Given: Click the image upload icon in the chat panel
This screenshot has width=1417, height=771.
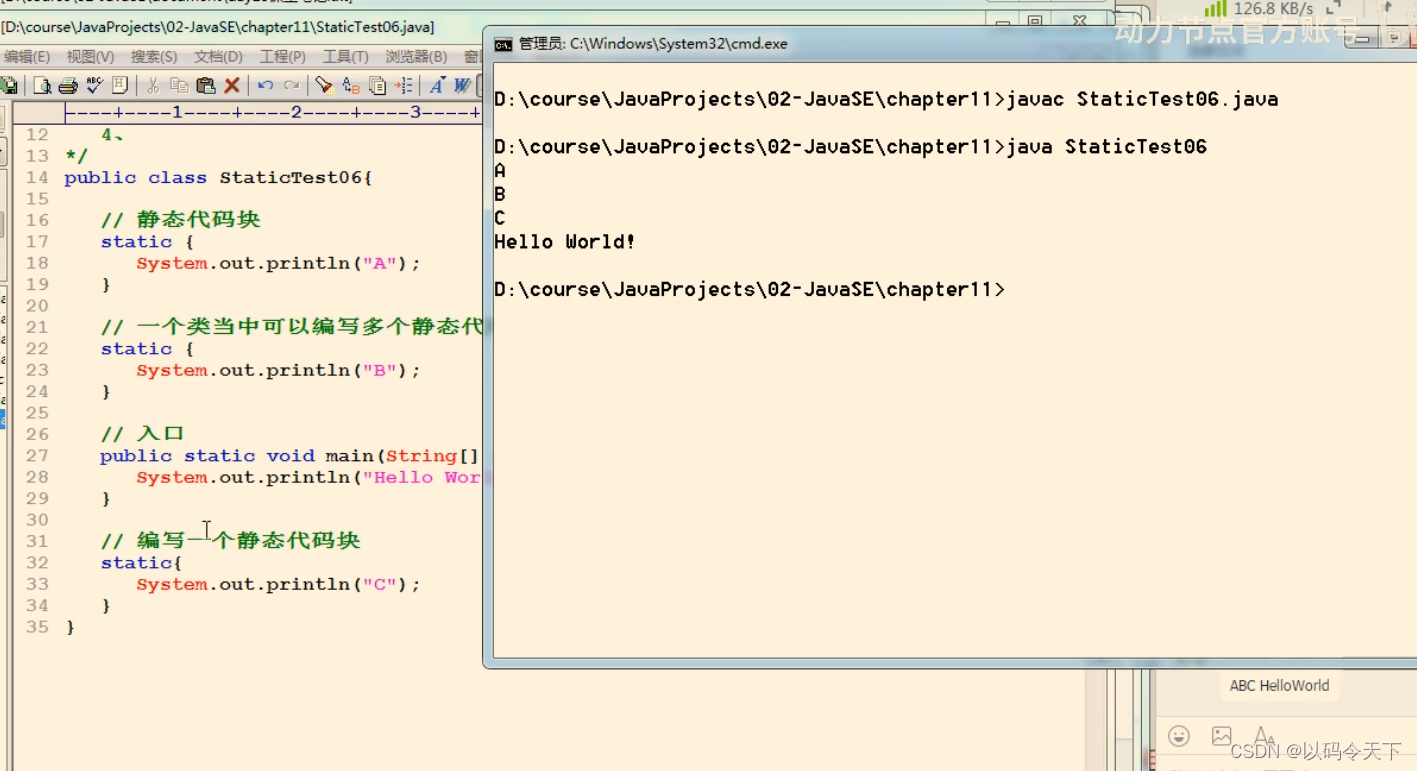Looking at the screenshot, I should [1221, 736].
